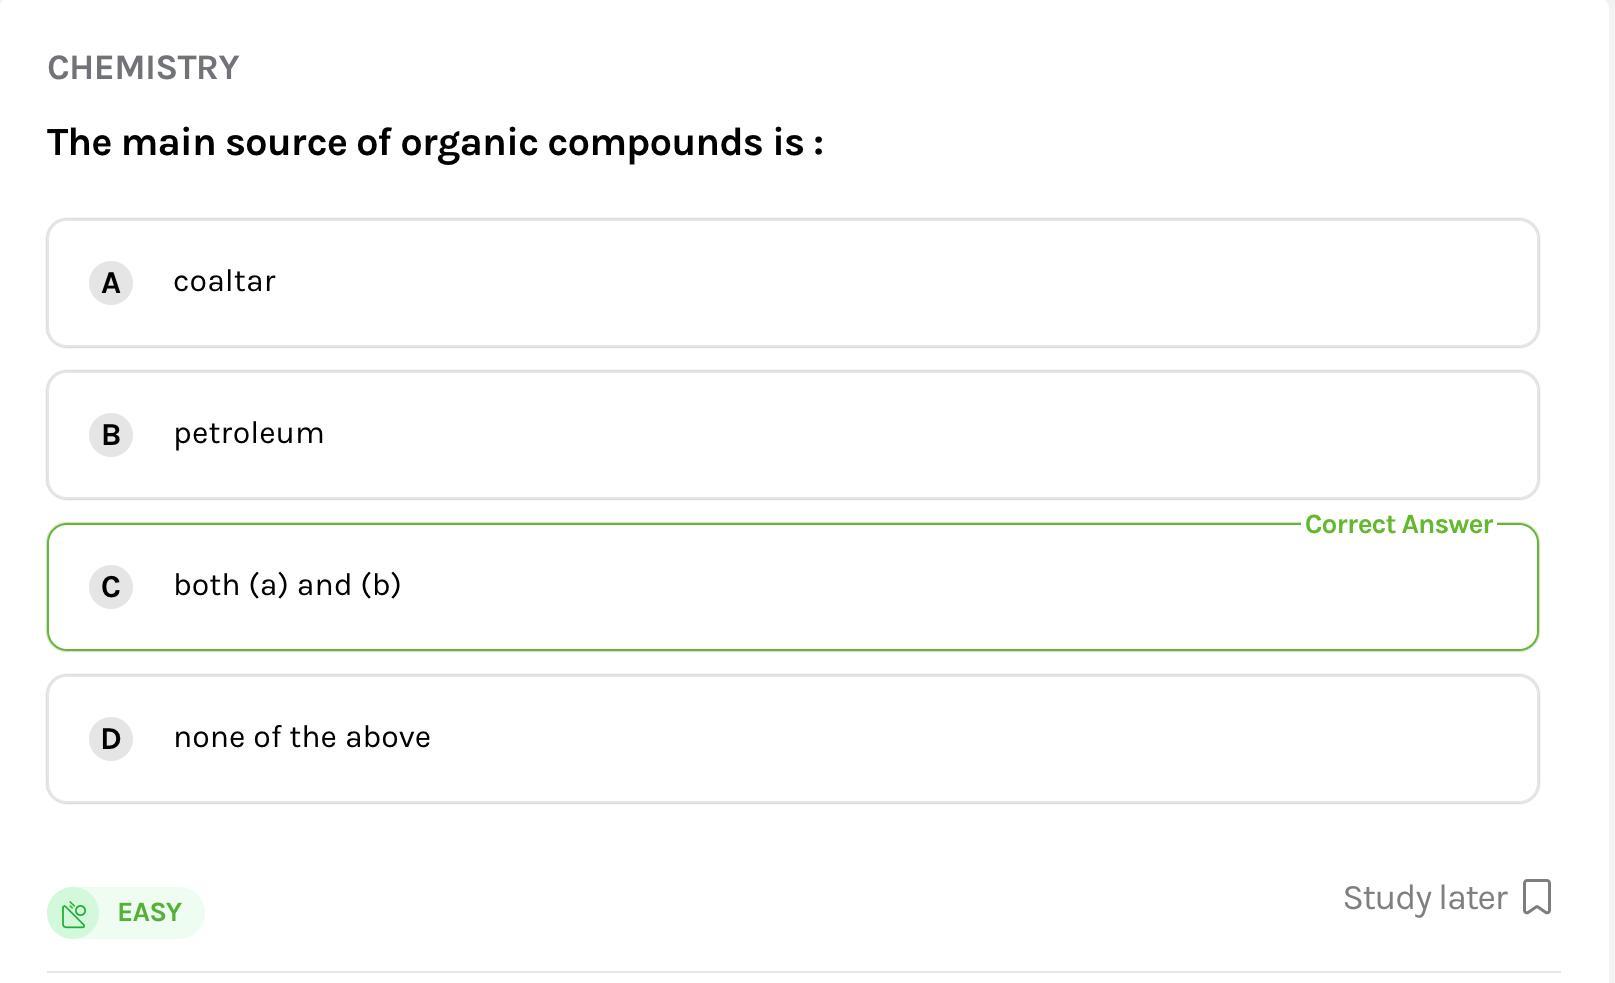Click the CHEMISTRY subject heading
1615x983 pixels.
point(143,68)
